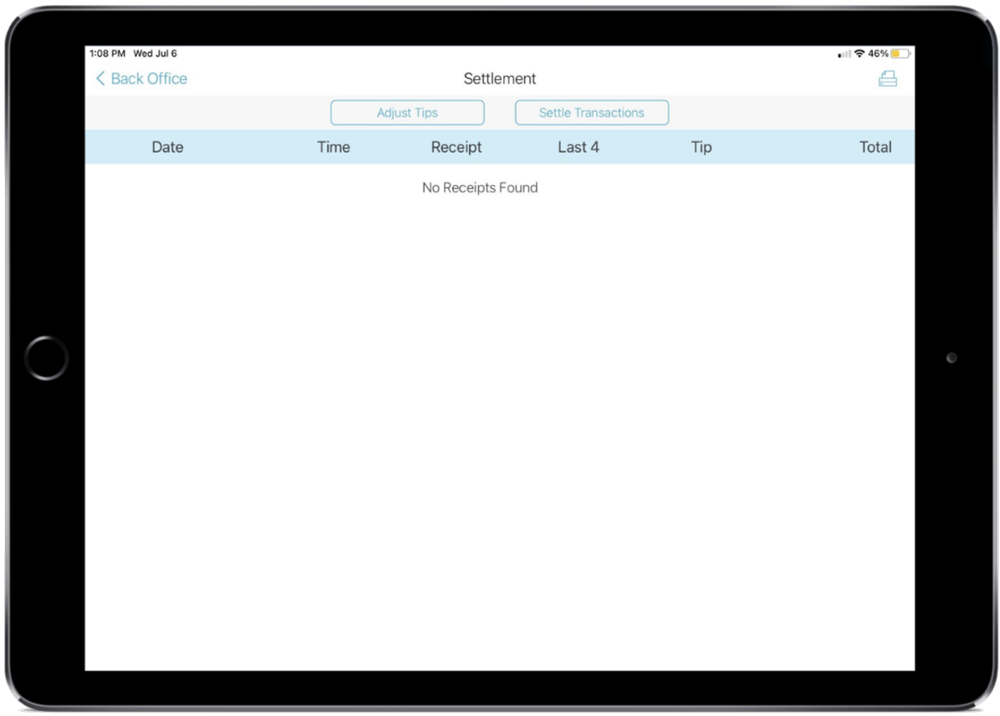Return via the Back Office link
Screen dimensions: 1000x716
[148, 79]
